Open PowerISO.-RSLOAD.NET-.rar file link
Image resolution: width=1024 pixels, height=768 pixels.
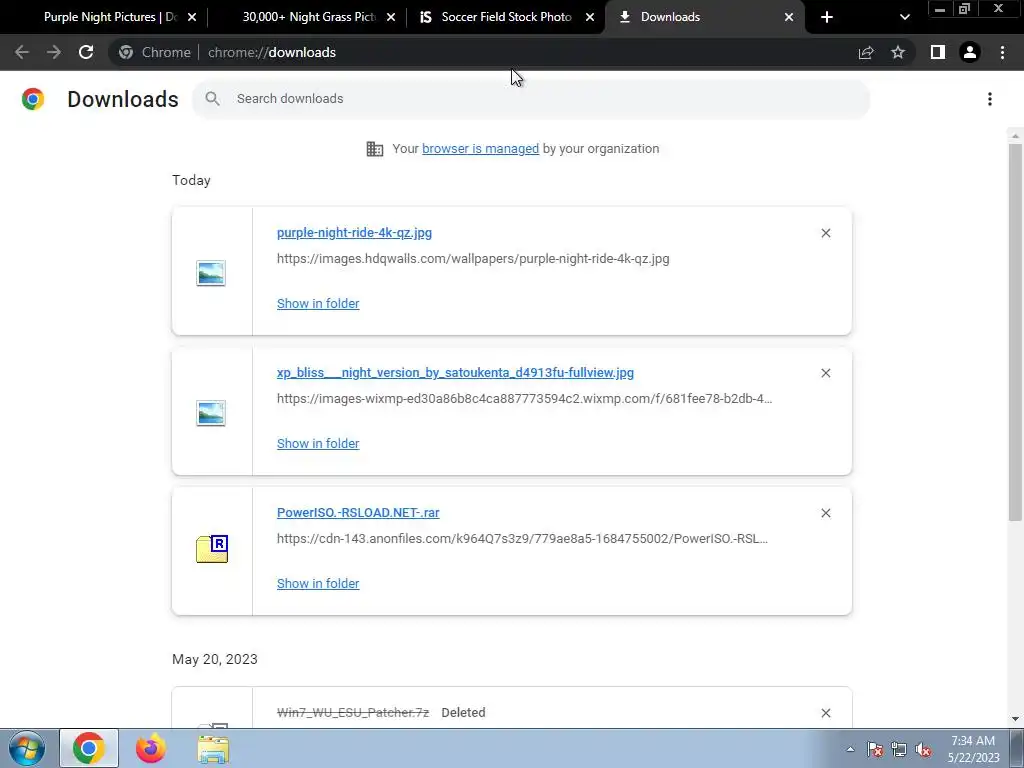point(358,513)
